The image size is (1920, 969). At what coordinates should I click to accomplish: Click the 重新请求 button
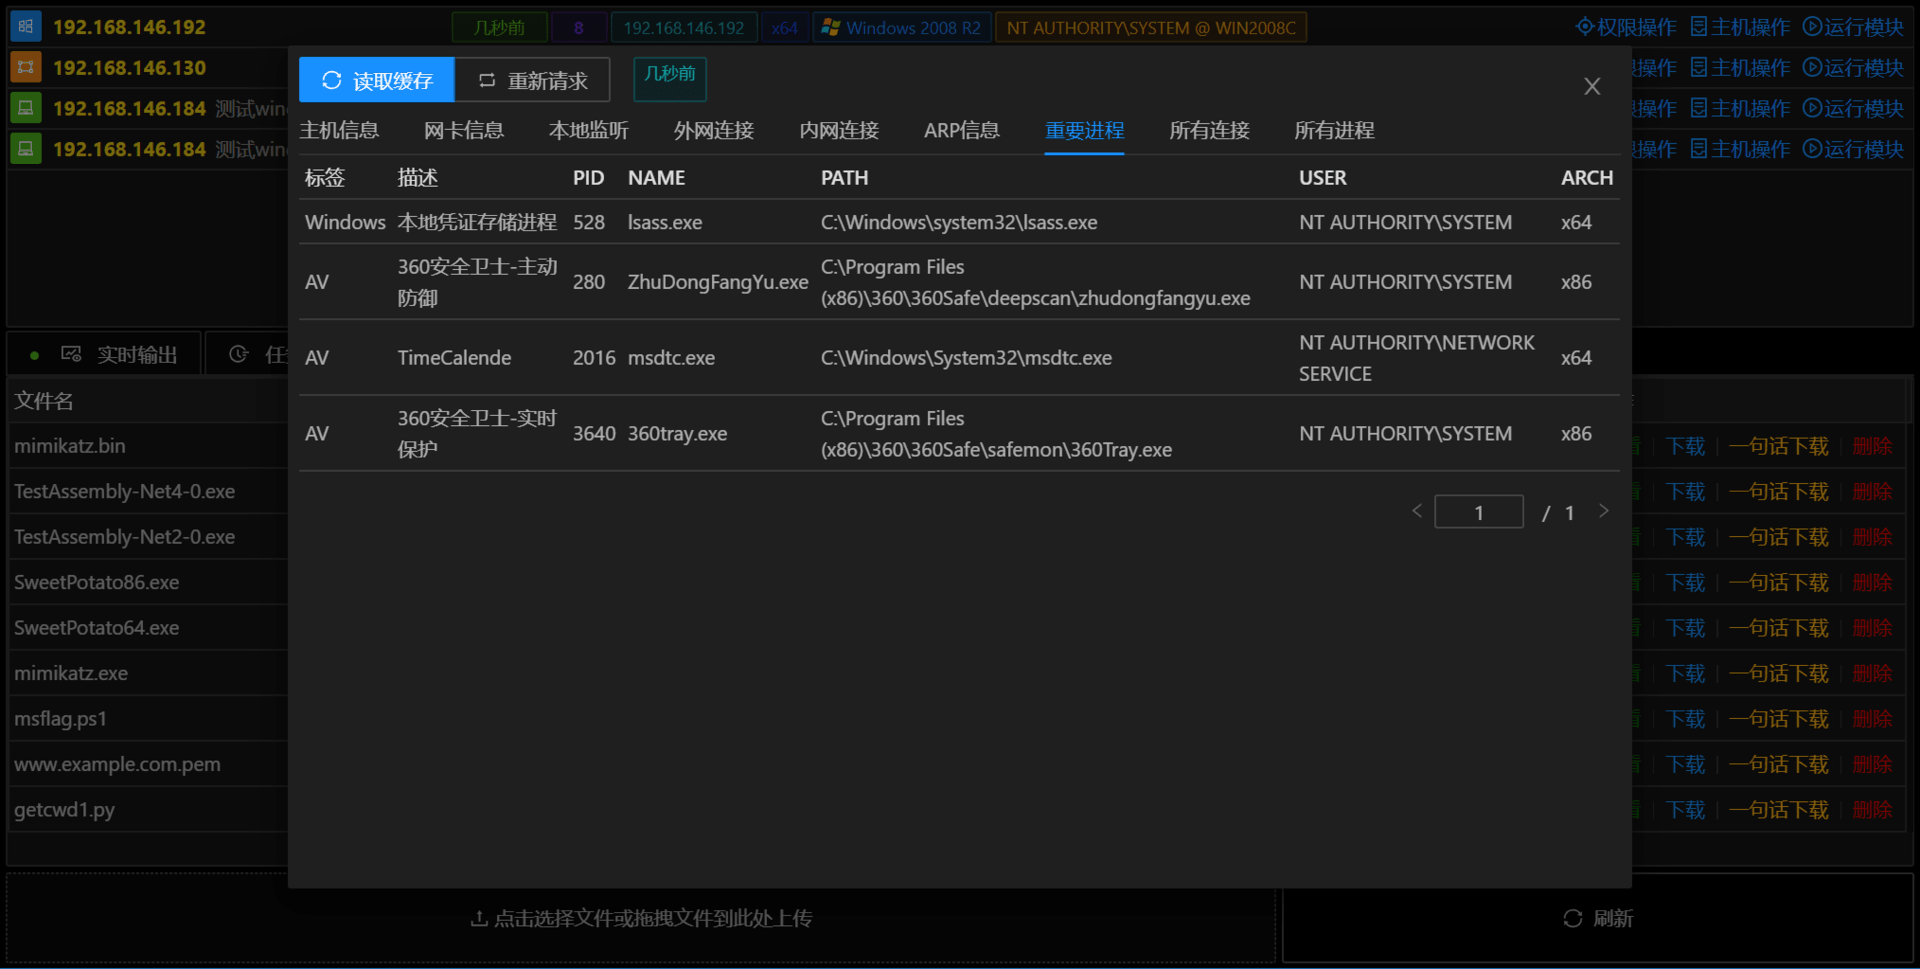[x=532, y=80]
